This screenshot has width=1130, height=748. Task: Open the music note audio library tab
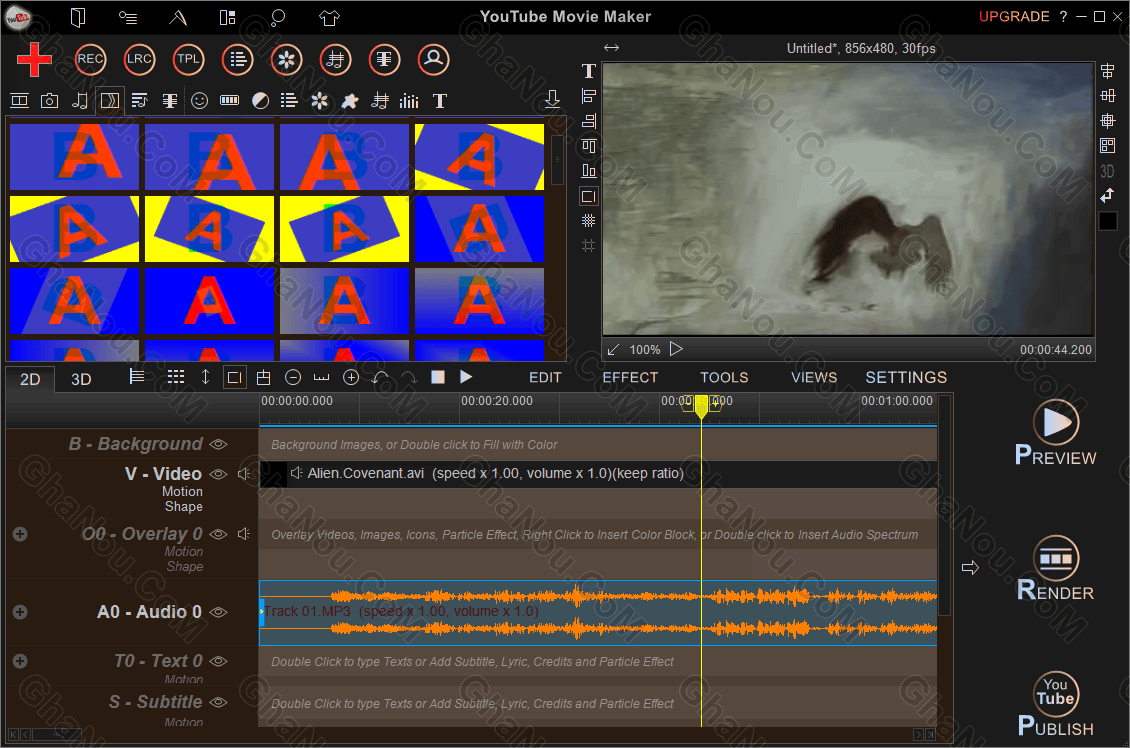click(x=79, y=101)
